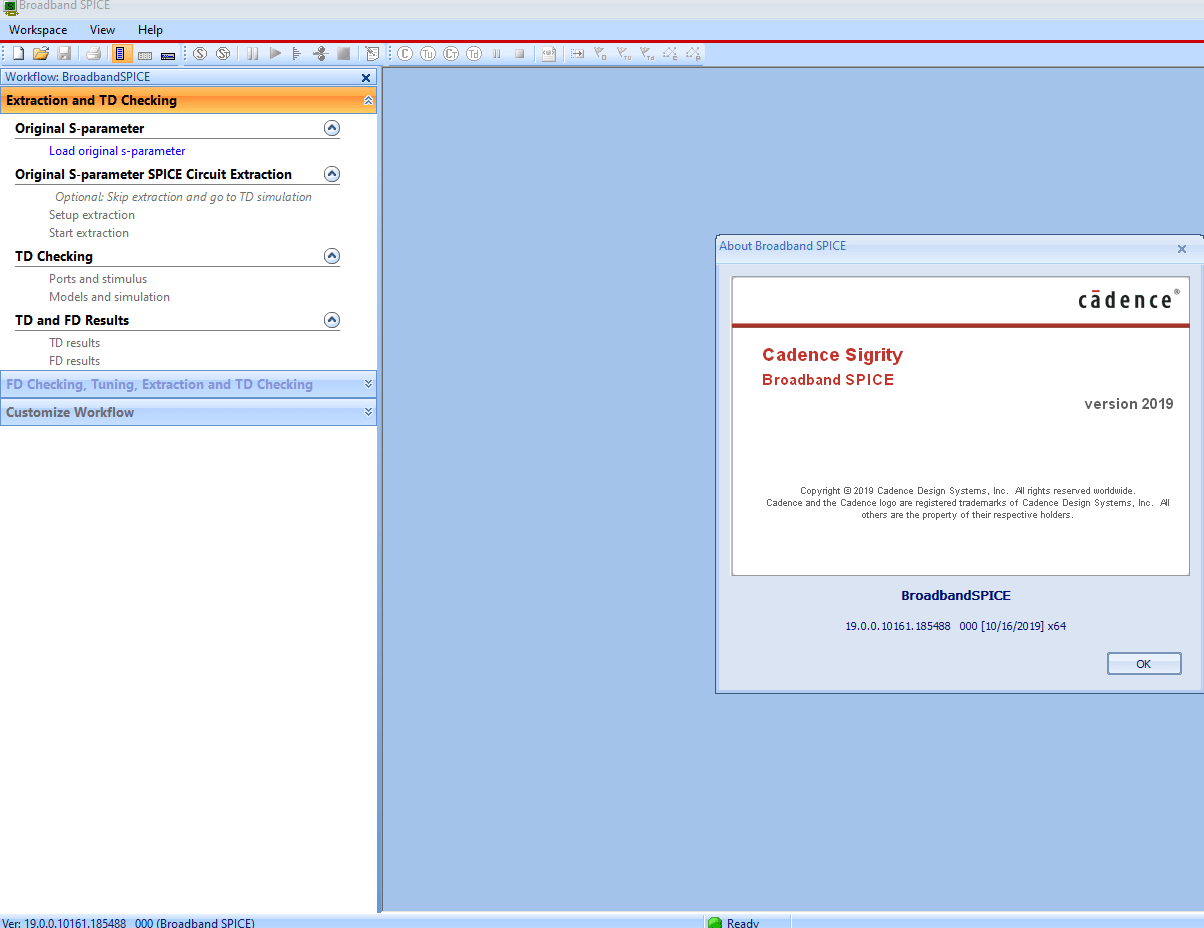
Task: Click the green Ready status indicator
Action: click(715, 923)
